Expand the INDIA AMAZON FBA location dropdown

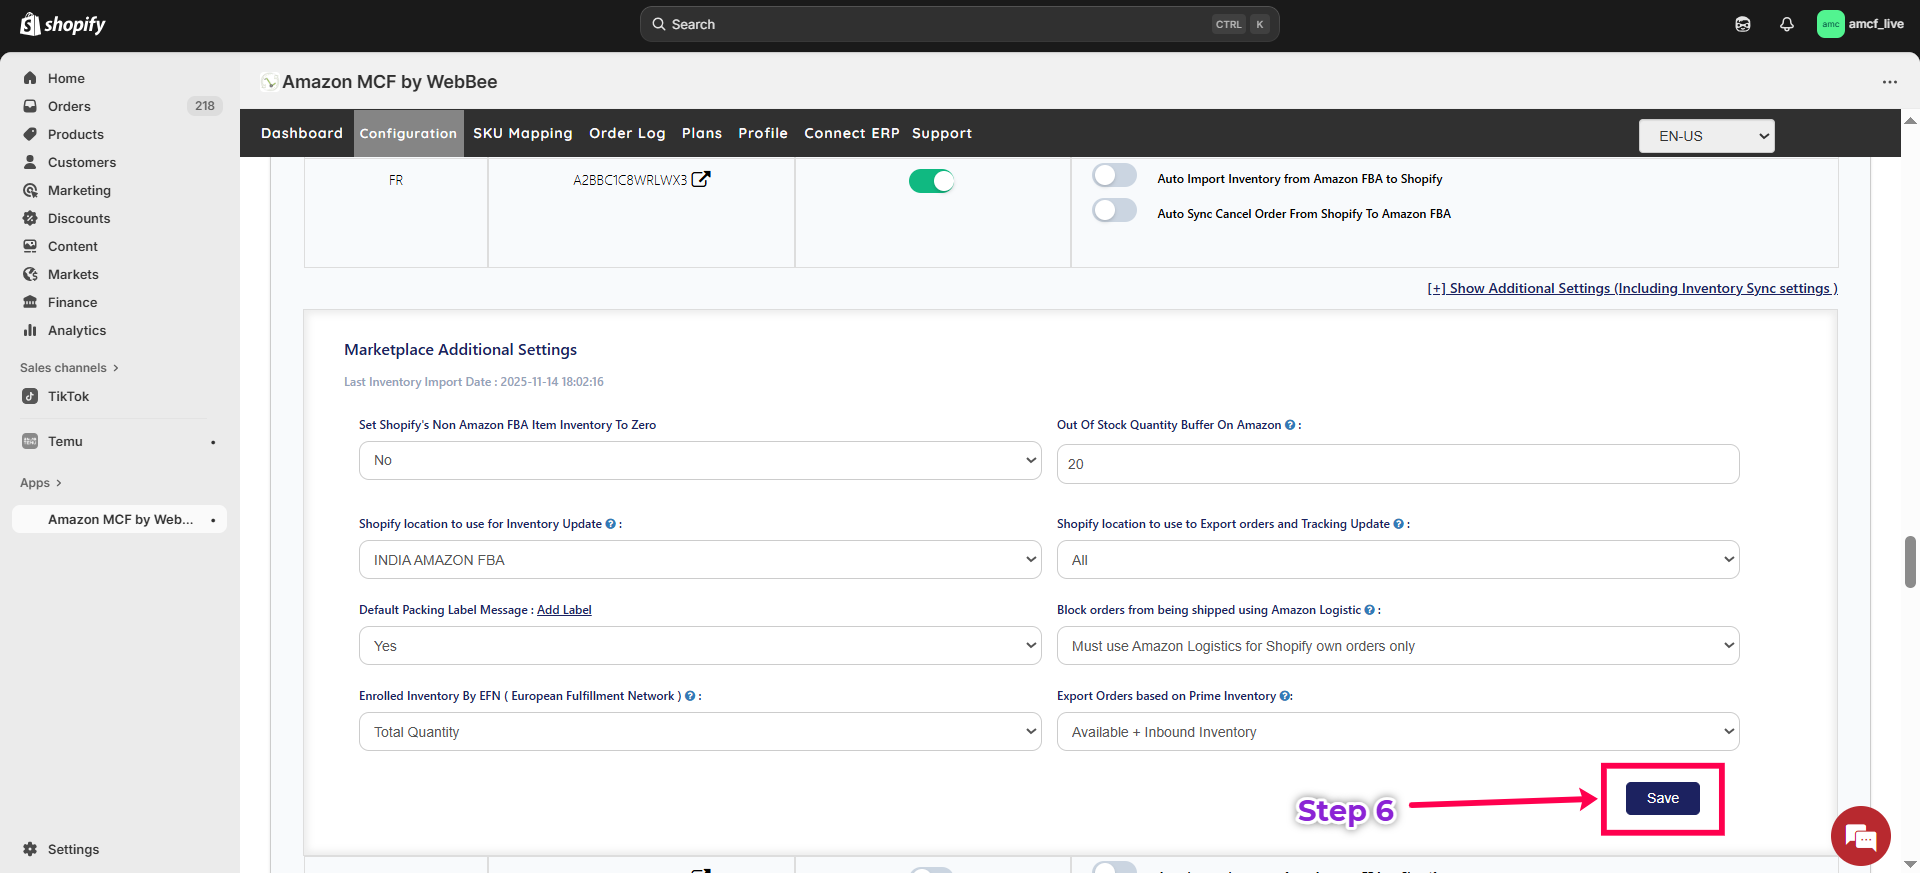(699, 560)
